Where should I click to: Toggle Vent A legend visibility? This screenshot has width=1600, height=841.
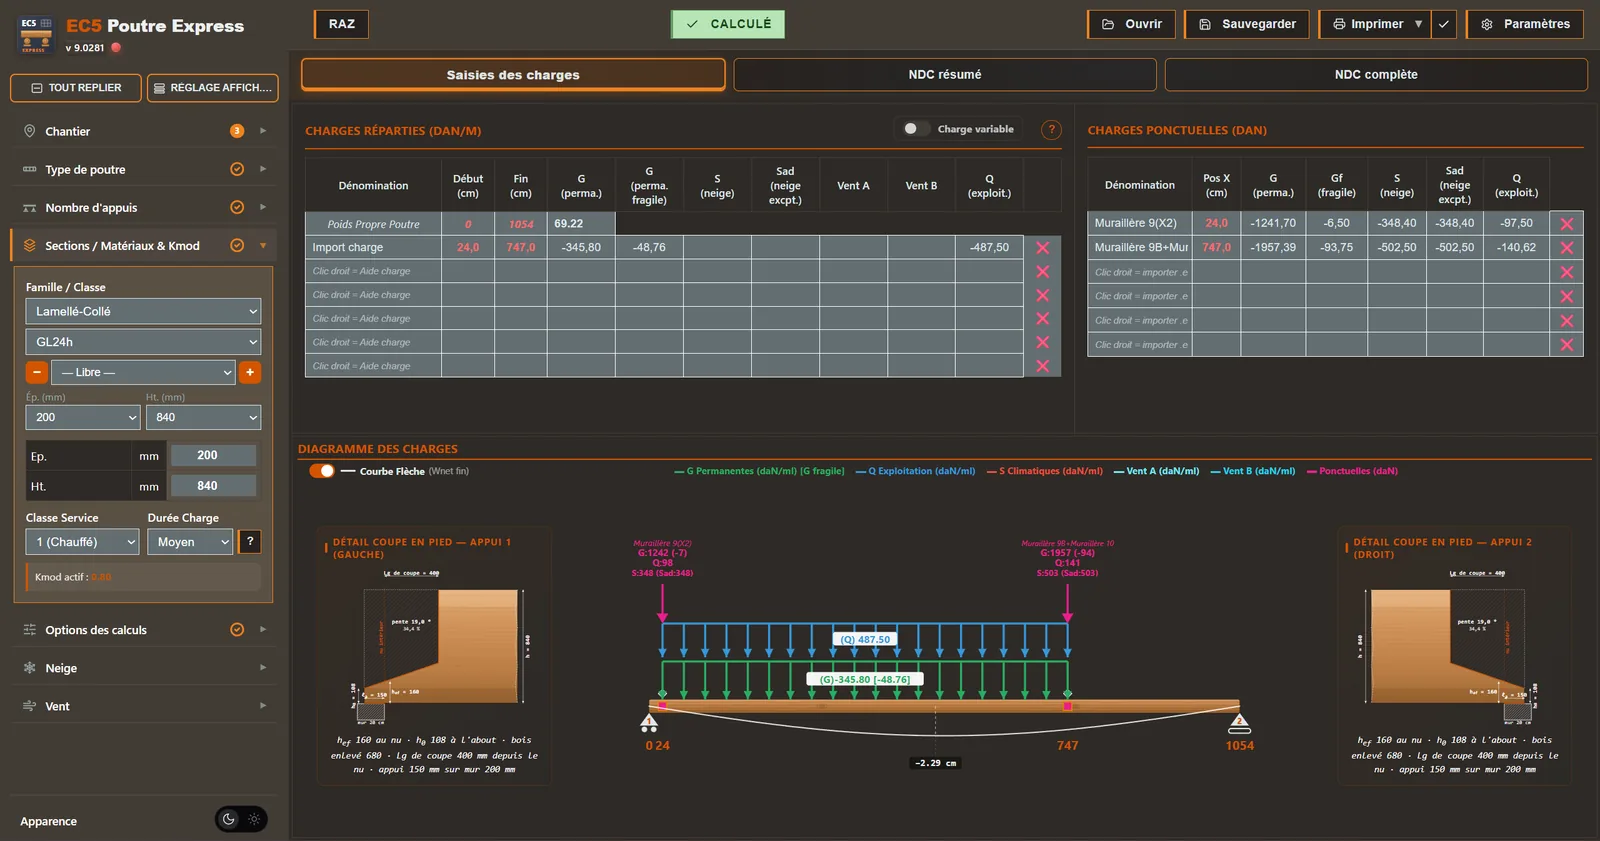click(1157, 471)
